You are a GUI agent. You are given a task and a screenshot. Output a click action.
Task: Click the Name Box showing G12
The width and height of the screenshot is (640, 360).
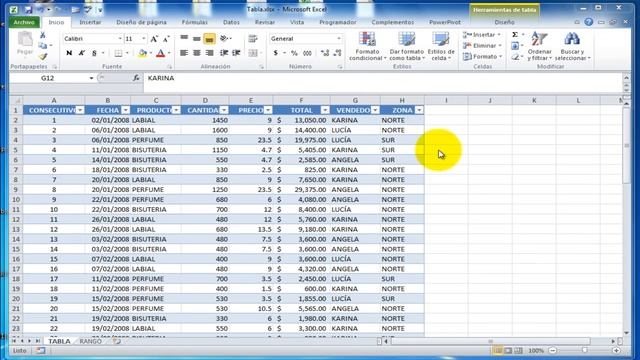pos(48,78)
